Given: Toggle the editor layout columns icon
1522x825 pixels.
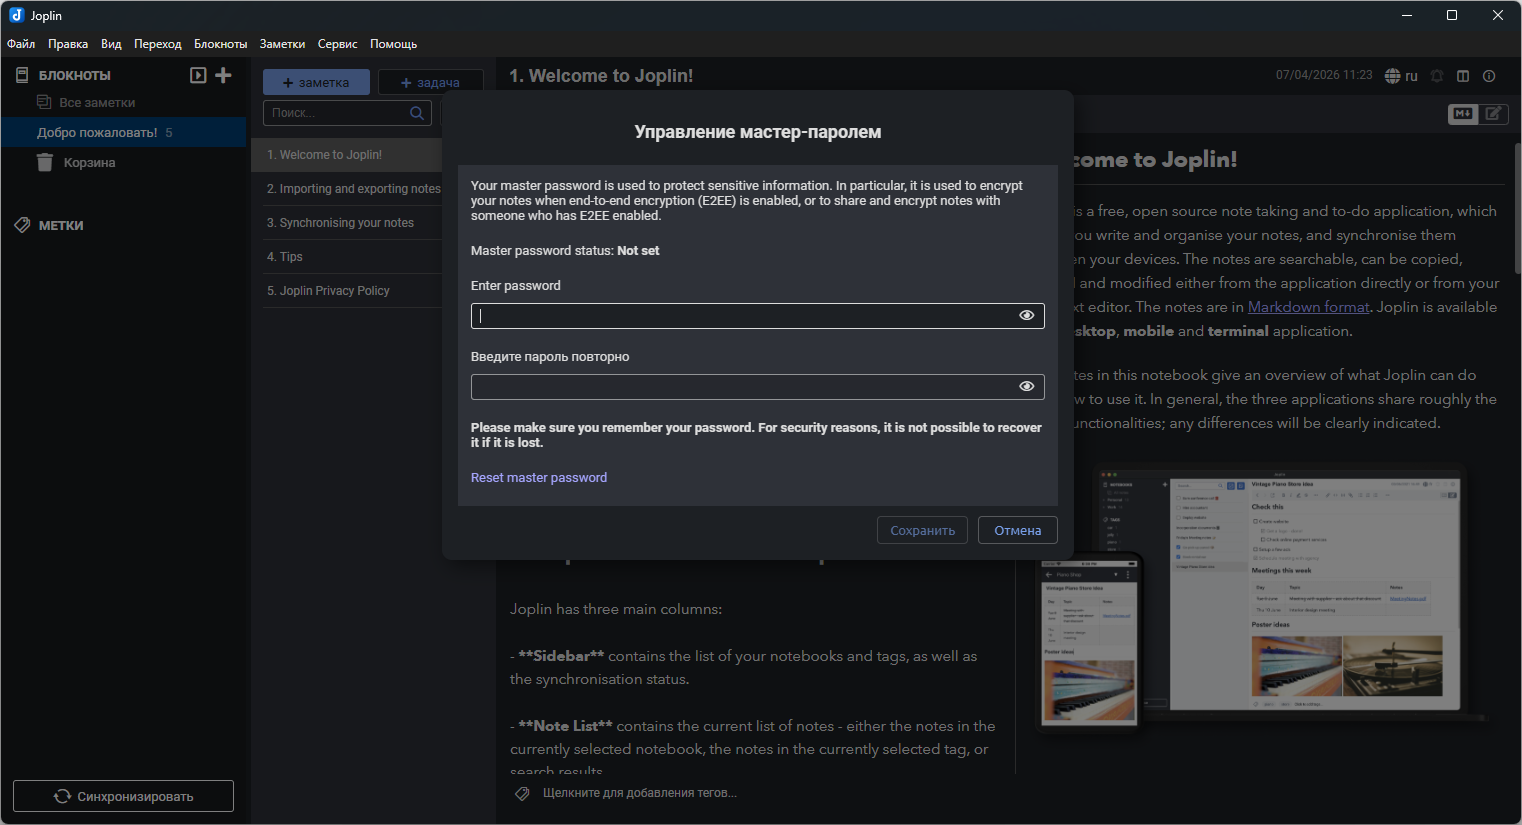Looking at the screenshot, I should [x=1463, y=76].
